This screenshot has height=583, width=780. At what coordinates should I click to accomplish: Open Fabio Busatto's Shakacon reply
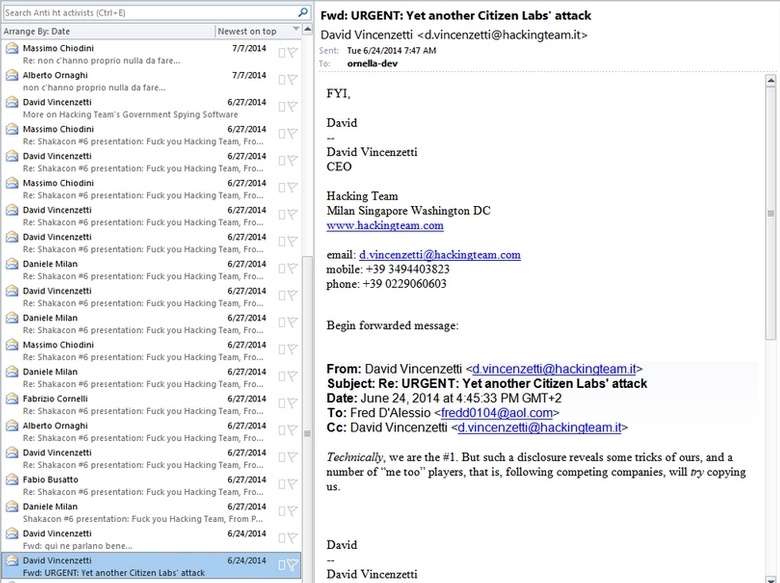tap(151, 486)
